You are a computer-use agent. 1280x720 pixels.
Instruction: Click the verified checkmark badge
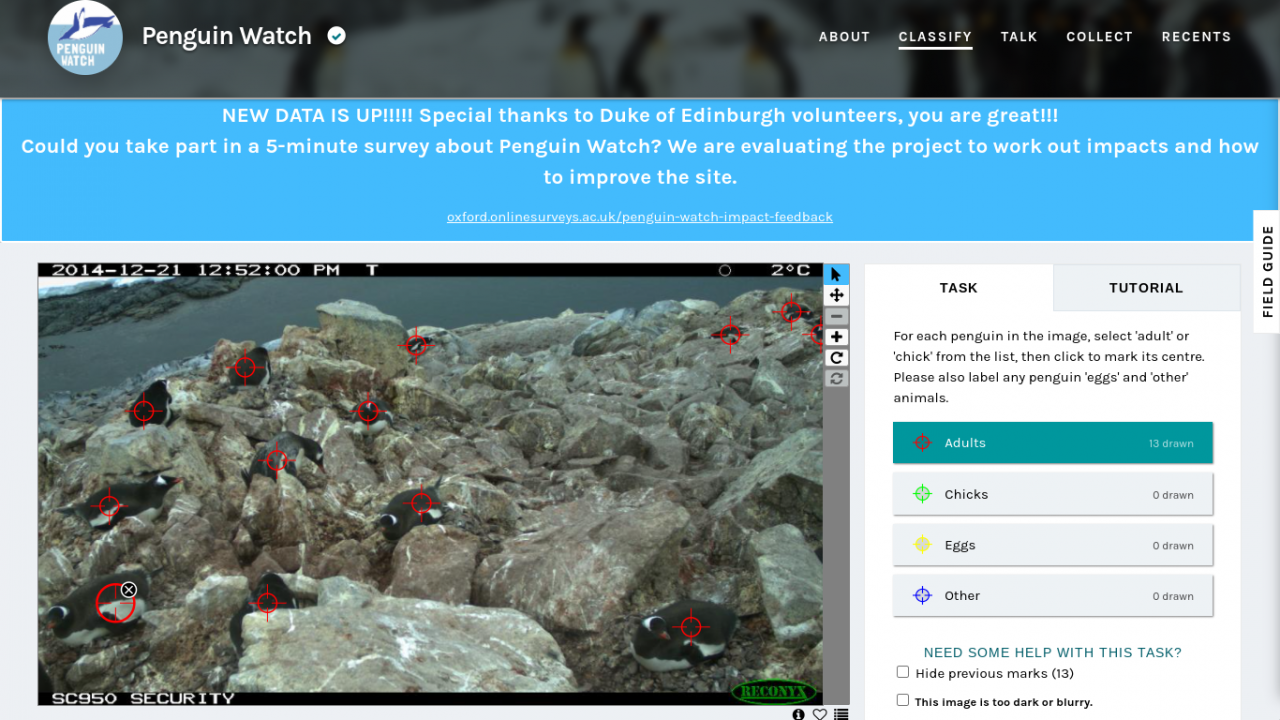click(x=337, y=36)
